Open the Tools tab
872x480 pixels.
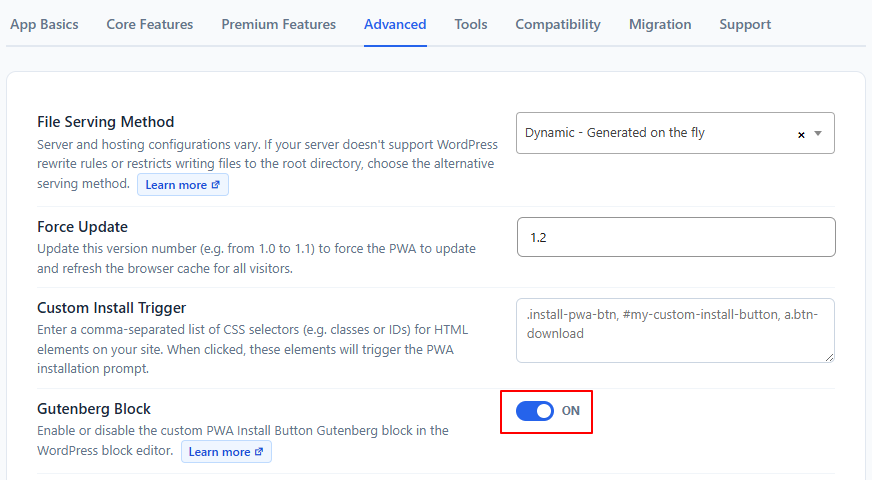(x=470, y=24)
